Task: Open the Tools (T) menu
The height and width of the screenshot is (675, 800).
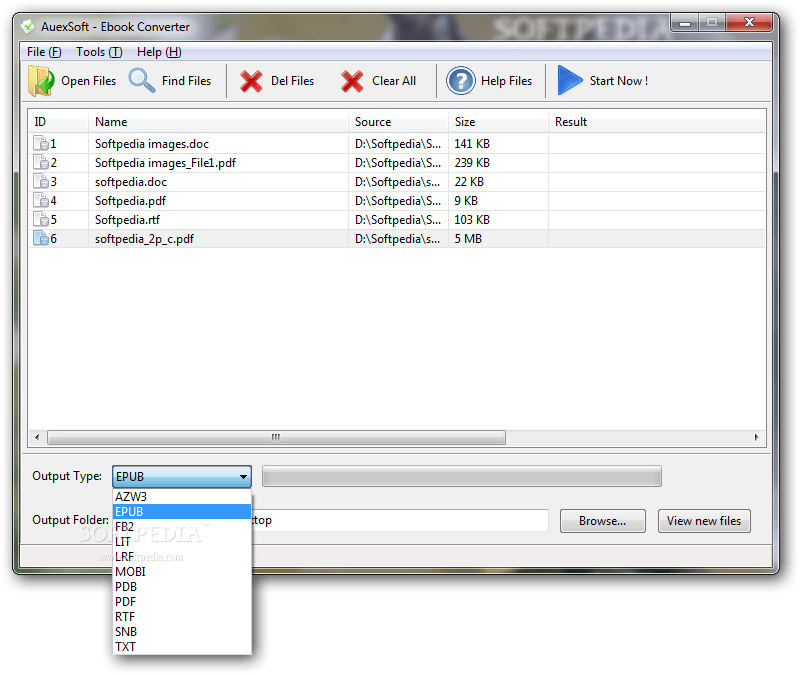Action: 99,52
